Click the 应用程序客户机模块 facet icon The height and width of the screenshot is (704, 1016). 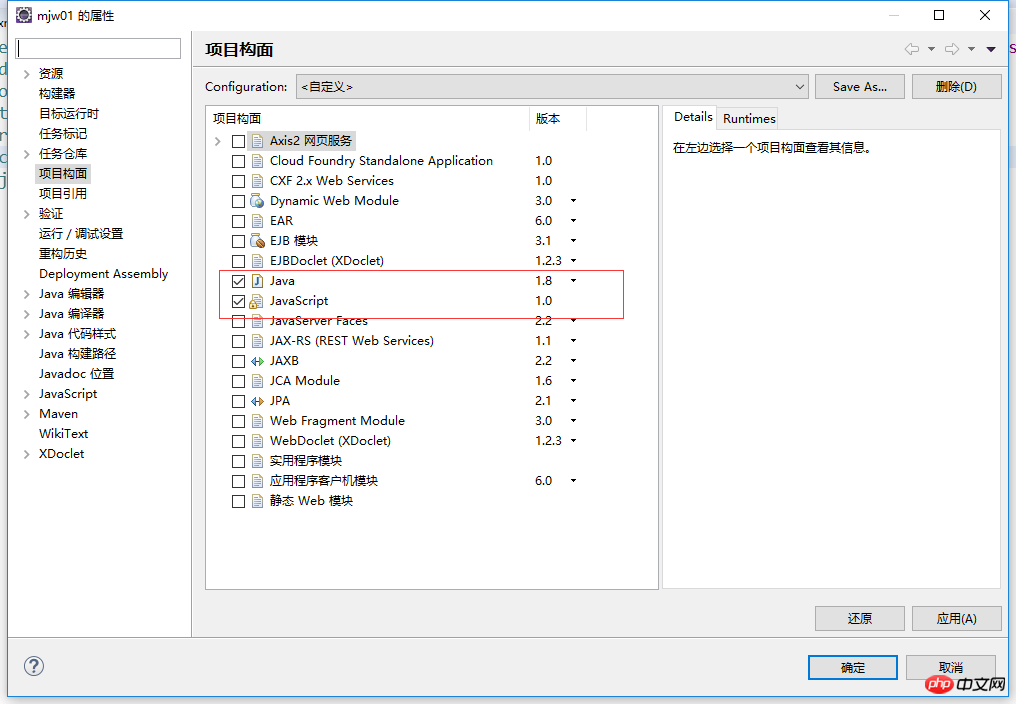[x=257, y=481]
